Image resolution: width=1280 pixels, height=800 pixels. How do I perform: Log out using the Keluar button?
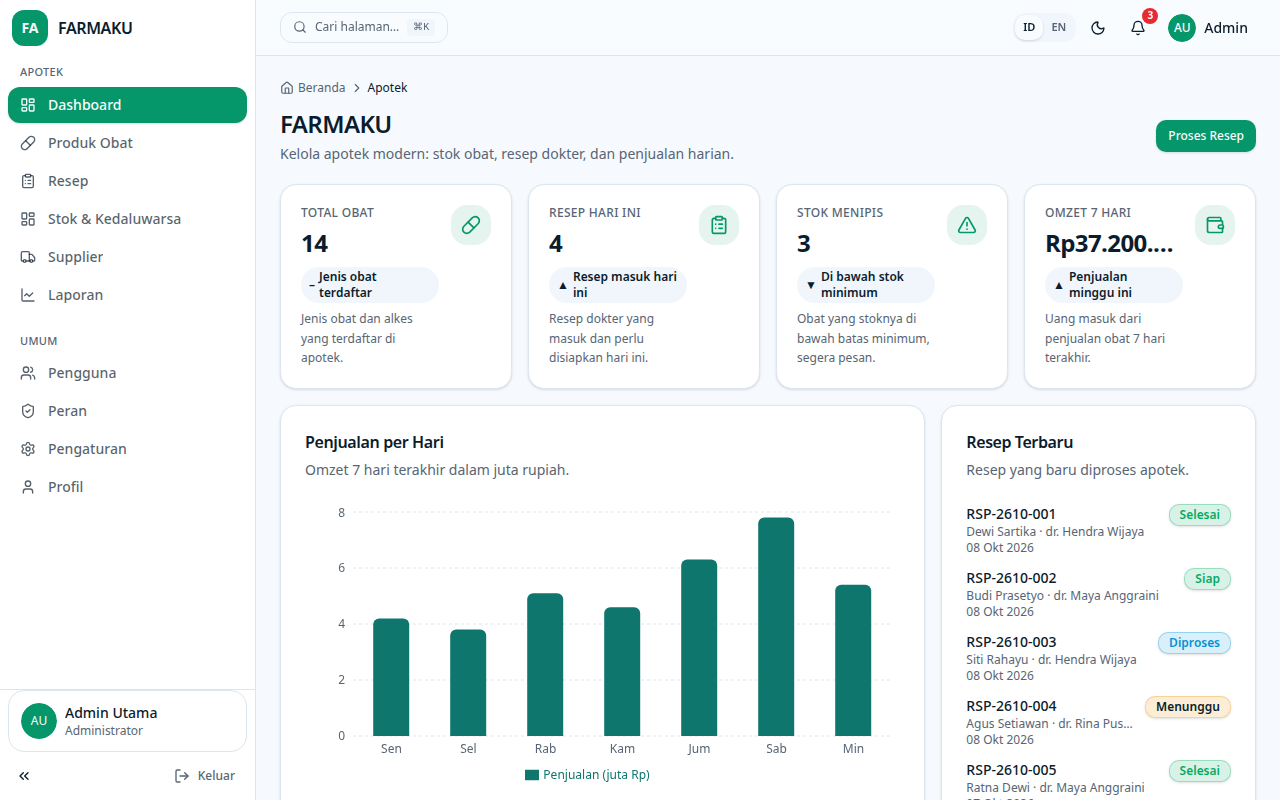click(205, 776)
